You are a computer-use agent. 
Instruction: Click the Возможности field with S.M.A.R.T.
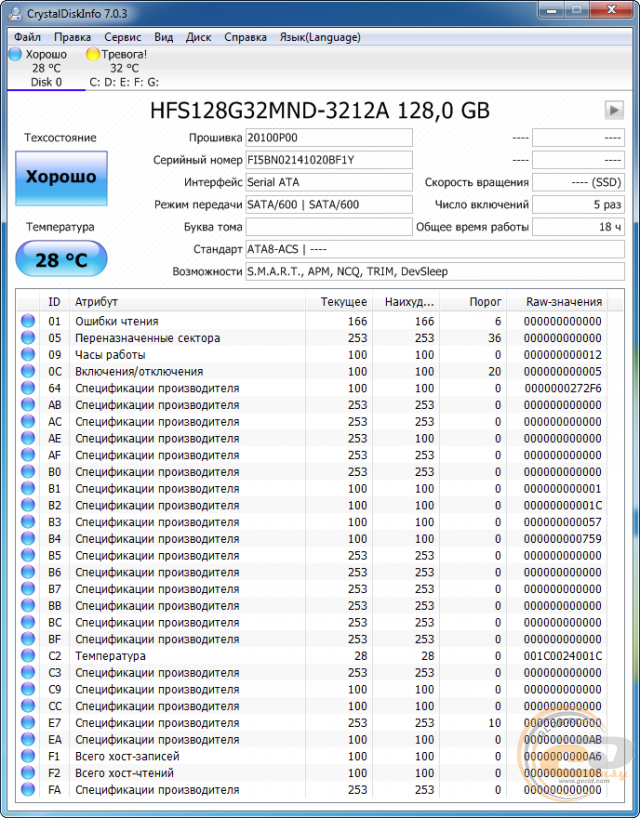[435, 271]
